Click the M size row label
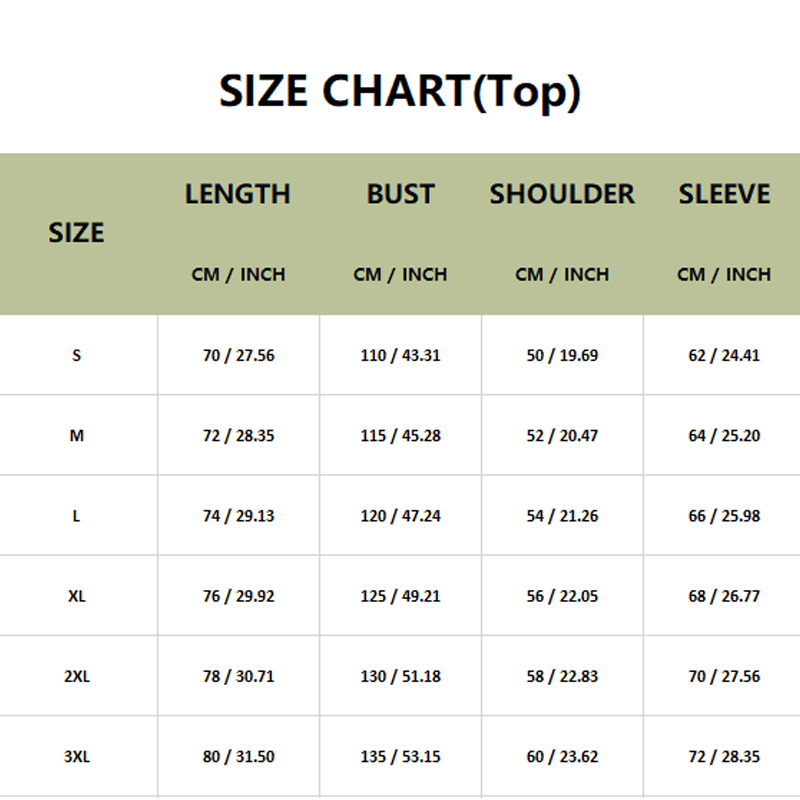The image size is (800, 800). 76,436
